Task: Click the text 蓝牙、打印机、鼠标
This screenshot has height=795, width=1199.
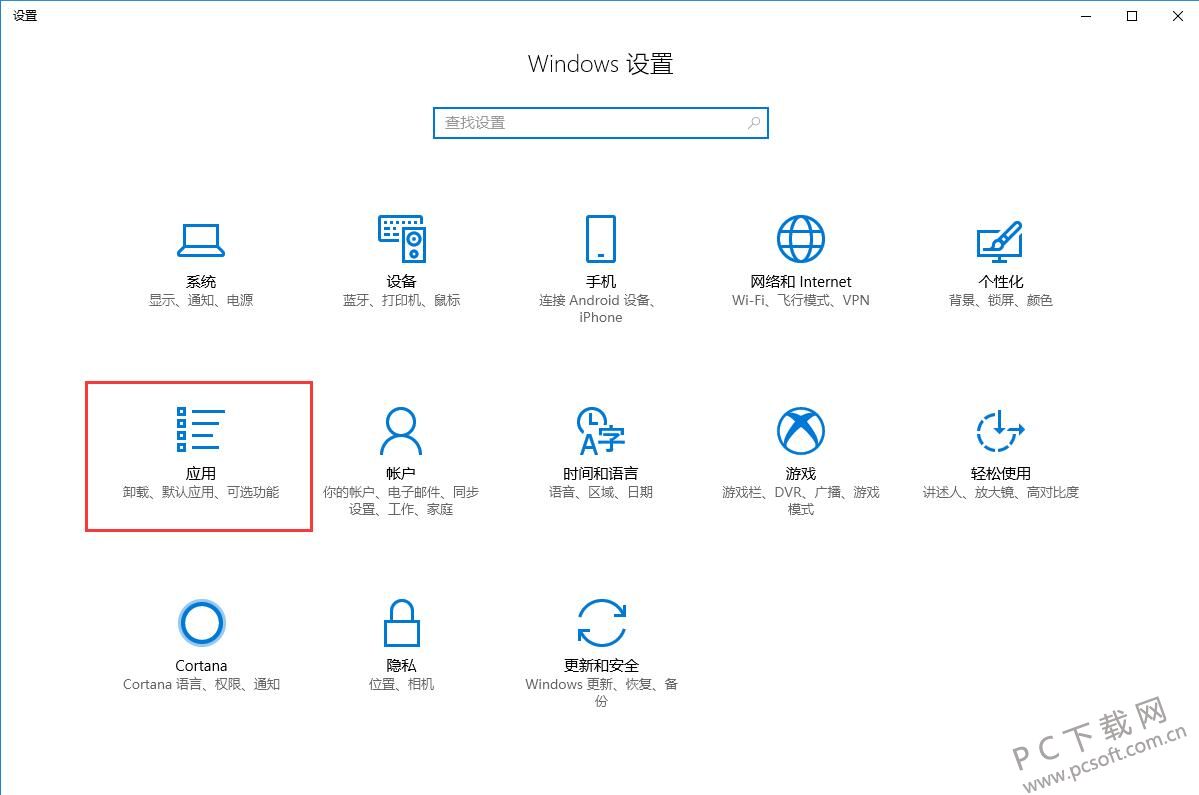Action: click(x=401, y=300)
